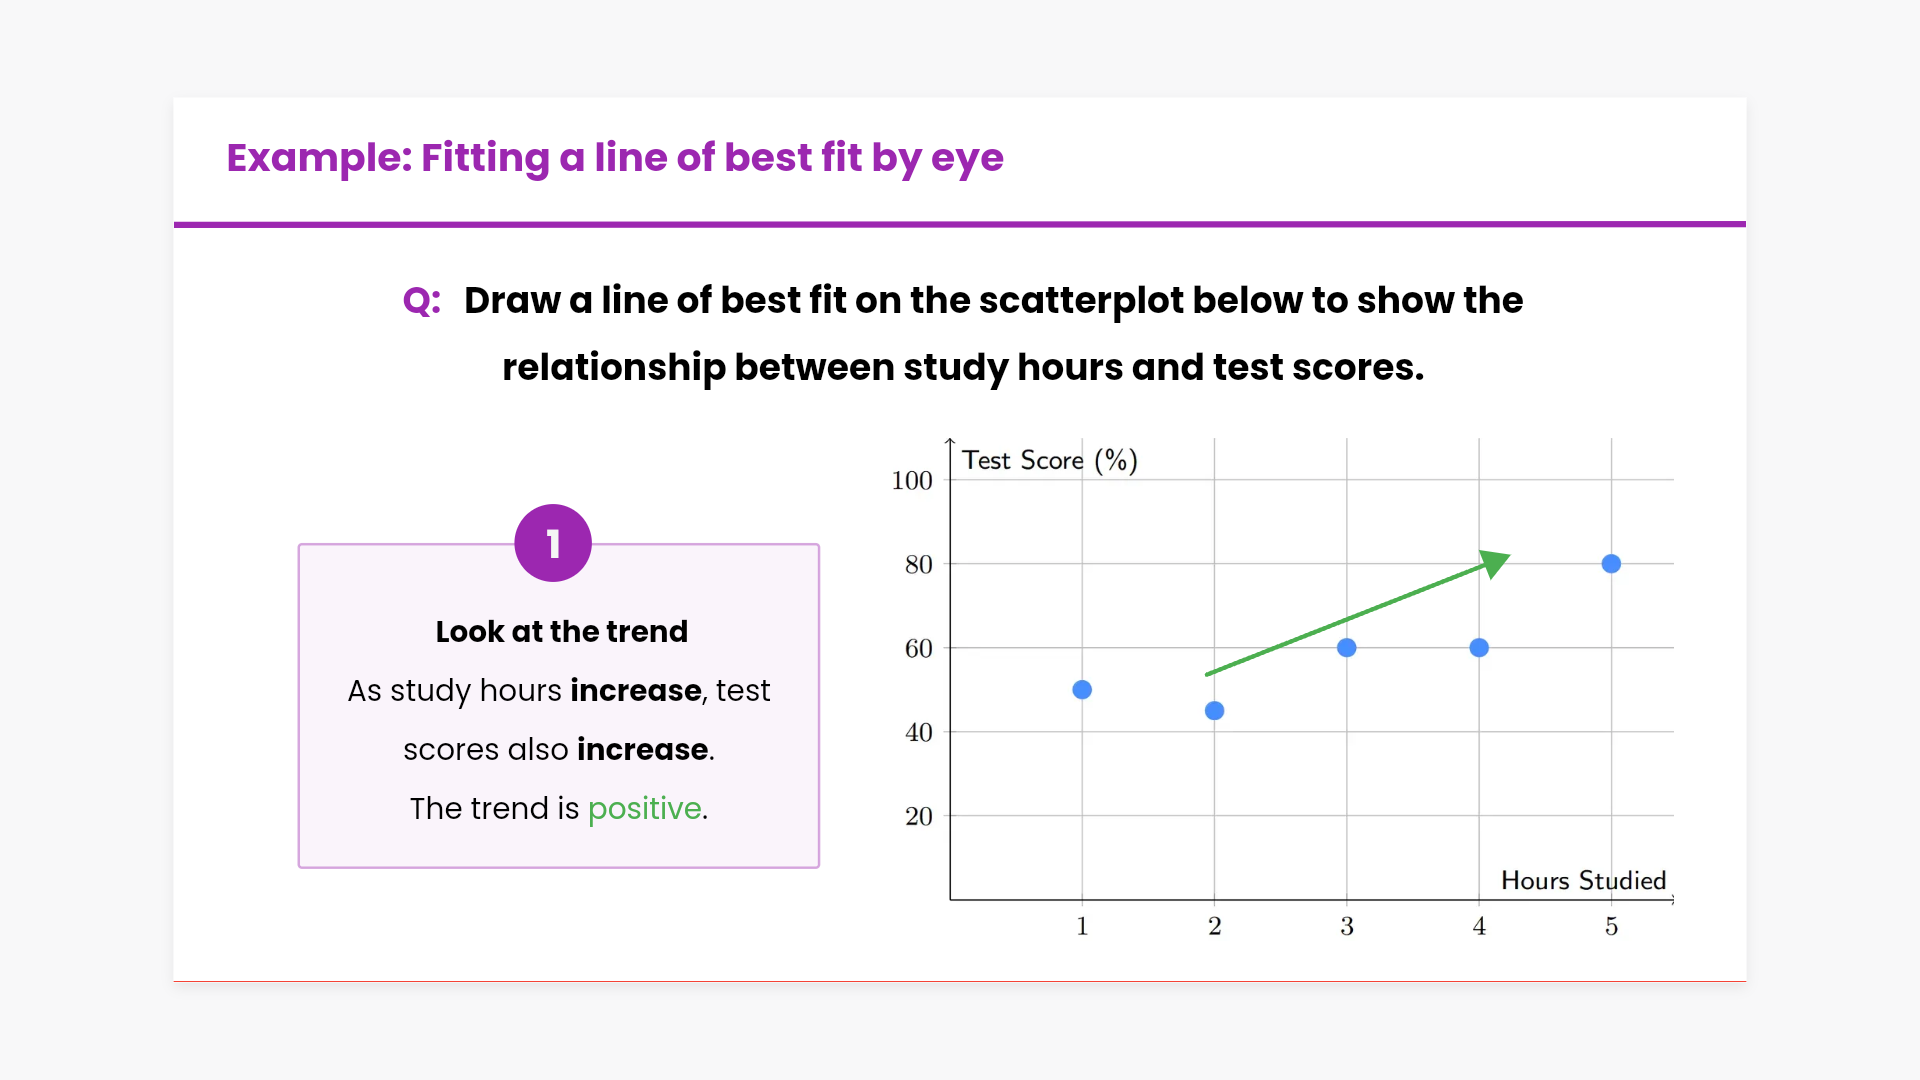
Task: Click the purple Q: question marker
Action: click(421, 301)
